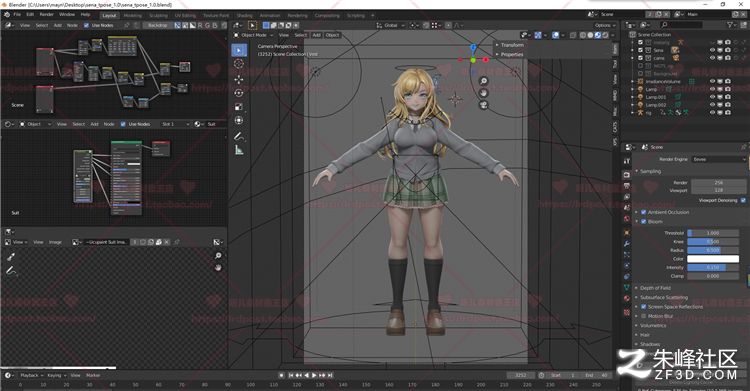Image resolution: width=750 pixels, height=391 pixels.
Task: Select the Measure ruler tool
Action: click(239, 150)
